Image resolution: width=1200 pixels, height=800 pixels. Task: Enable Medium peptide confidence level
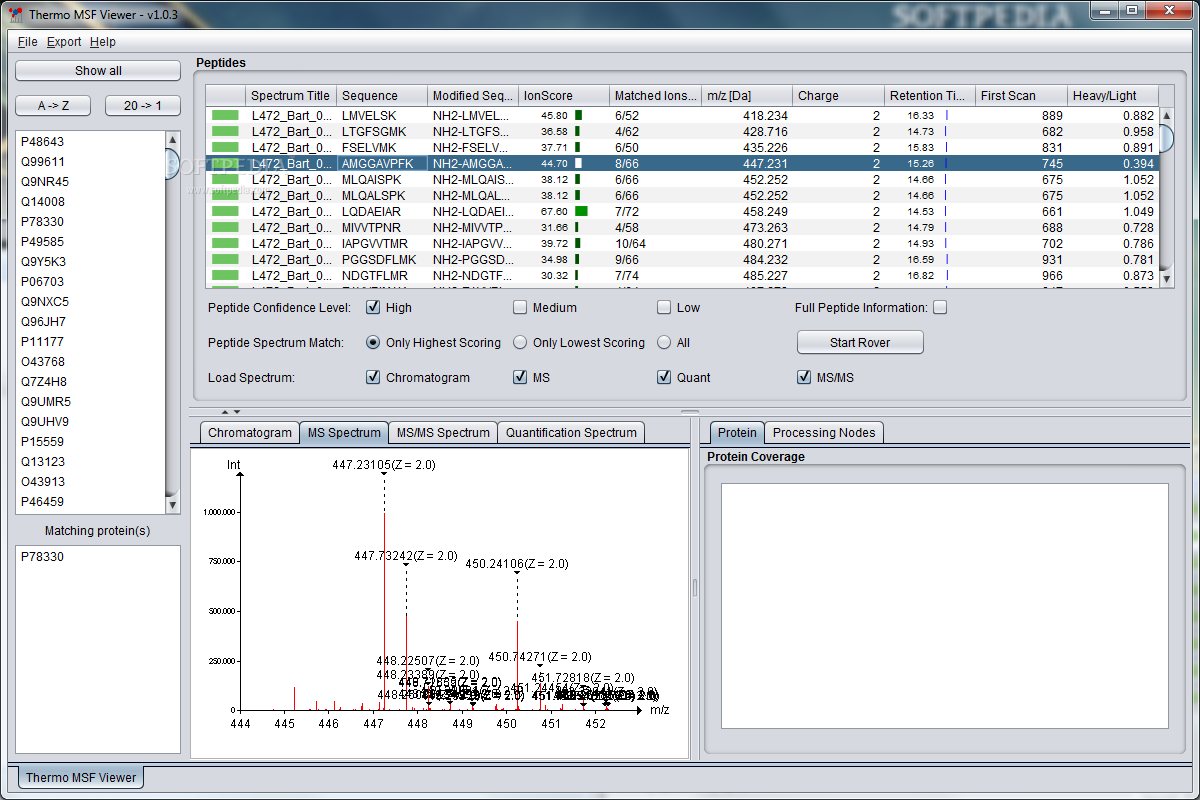pyautogui.click(x=520, y=307)
